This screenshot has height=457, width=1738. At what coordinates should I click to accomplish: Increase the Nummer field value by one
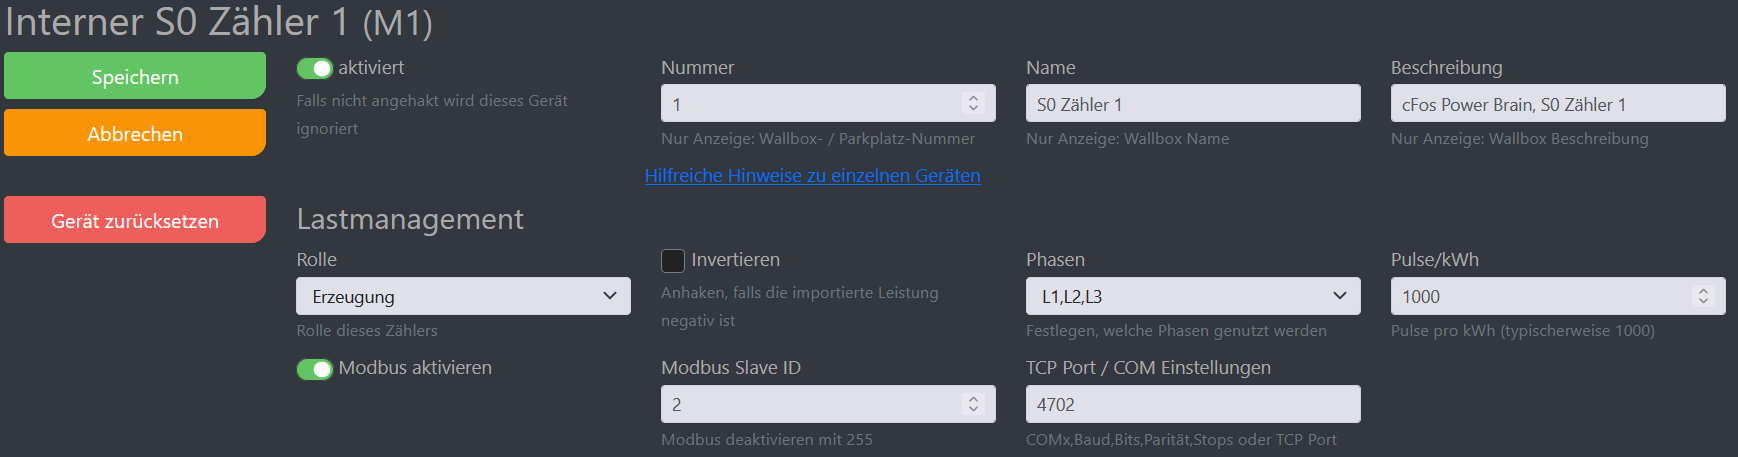pyautogui.click(x=973, y=98)
